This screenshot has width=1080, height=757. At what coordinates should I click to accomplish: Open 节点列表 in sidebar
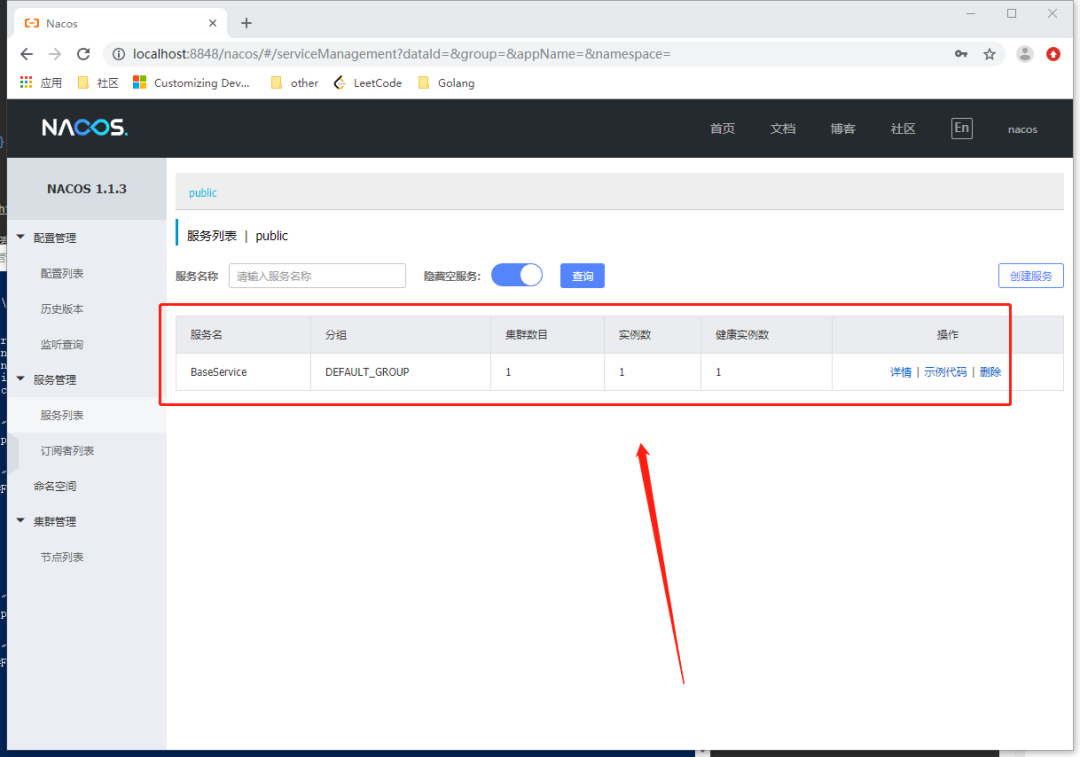62,557
